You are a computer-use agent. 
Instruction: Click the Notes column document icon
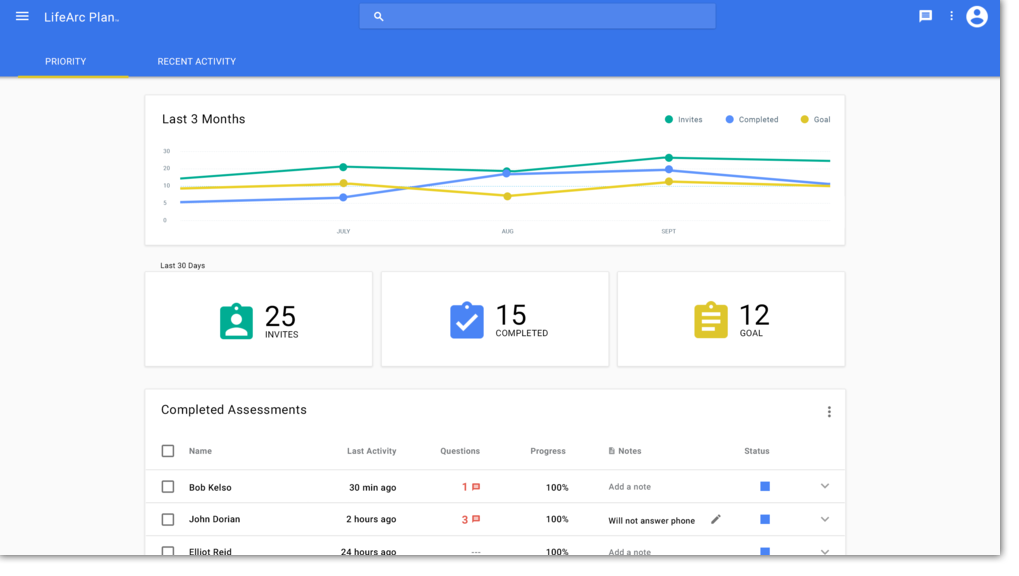[x=612, y=451]
